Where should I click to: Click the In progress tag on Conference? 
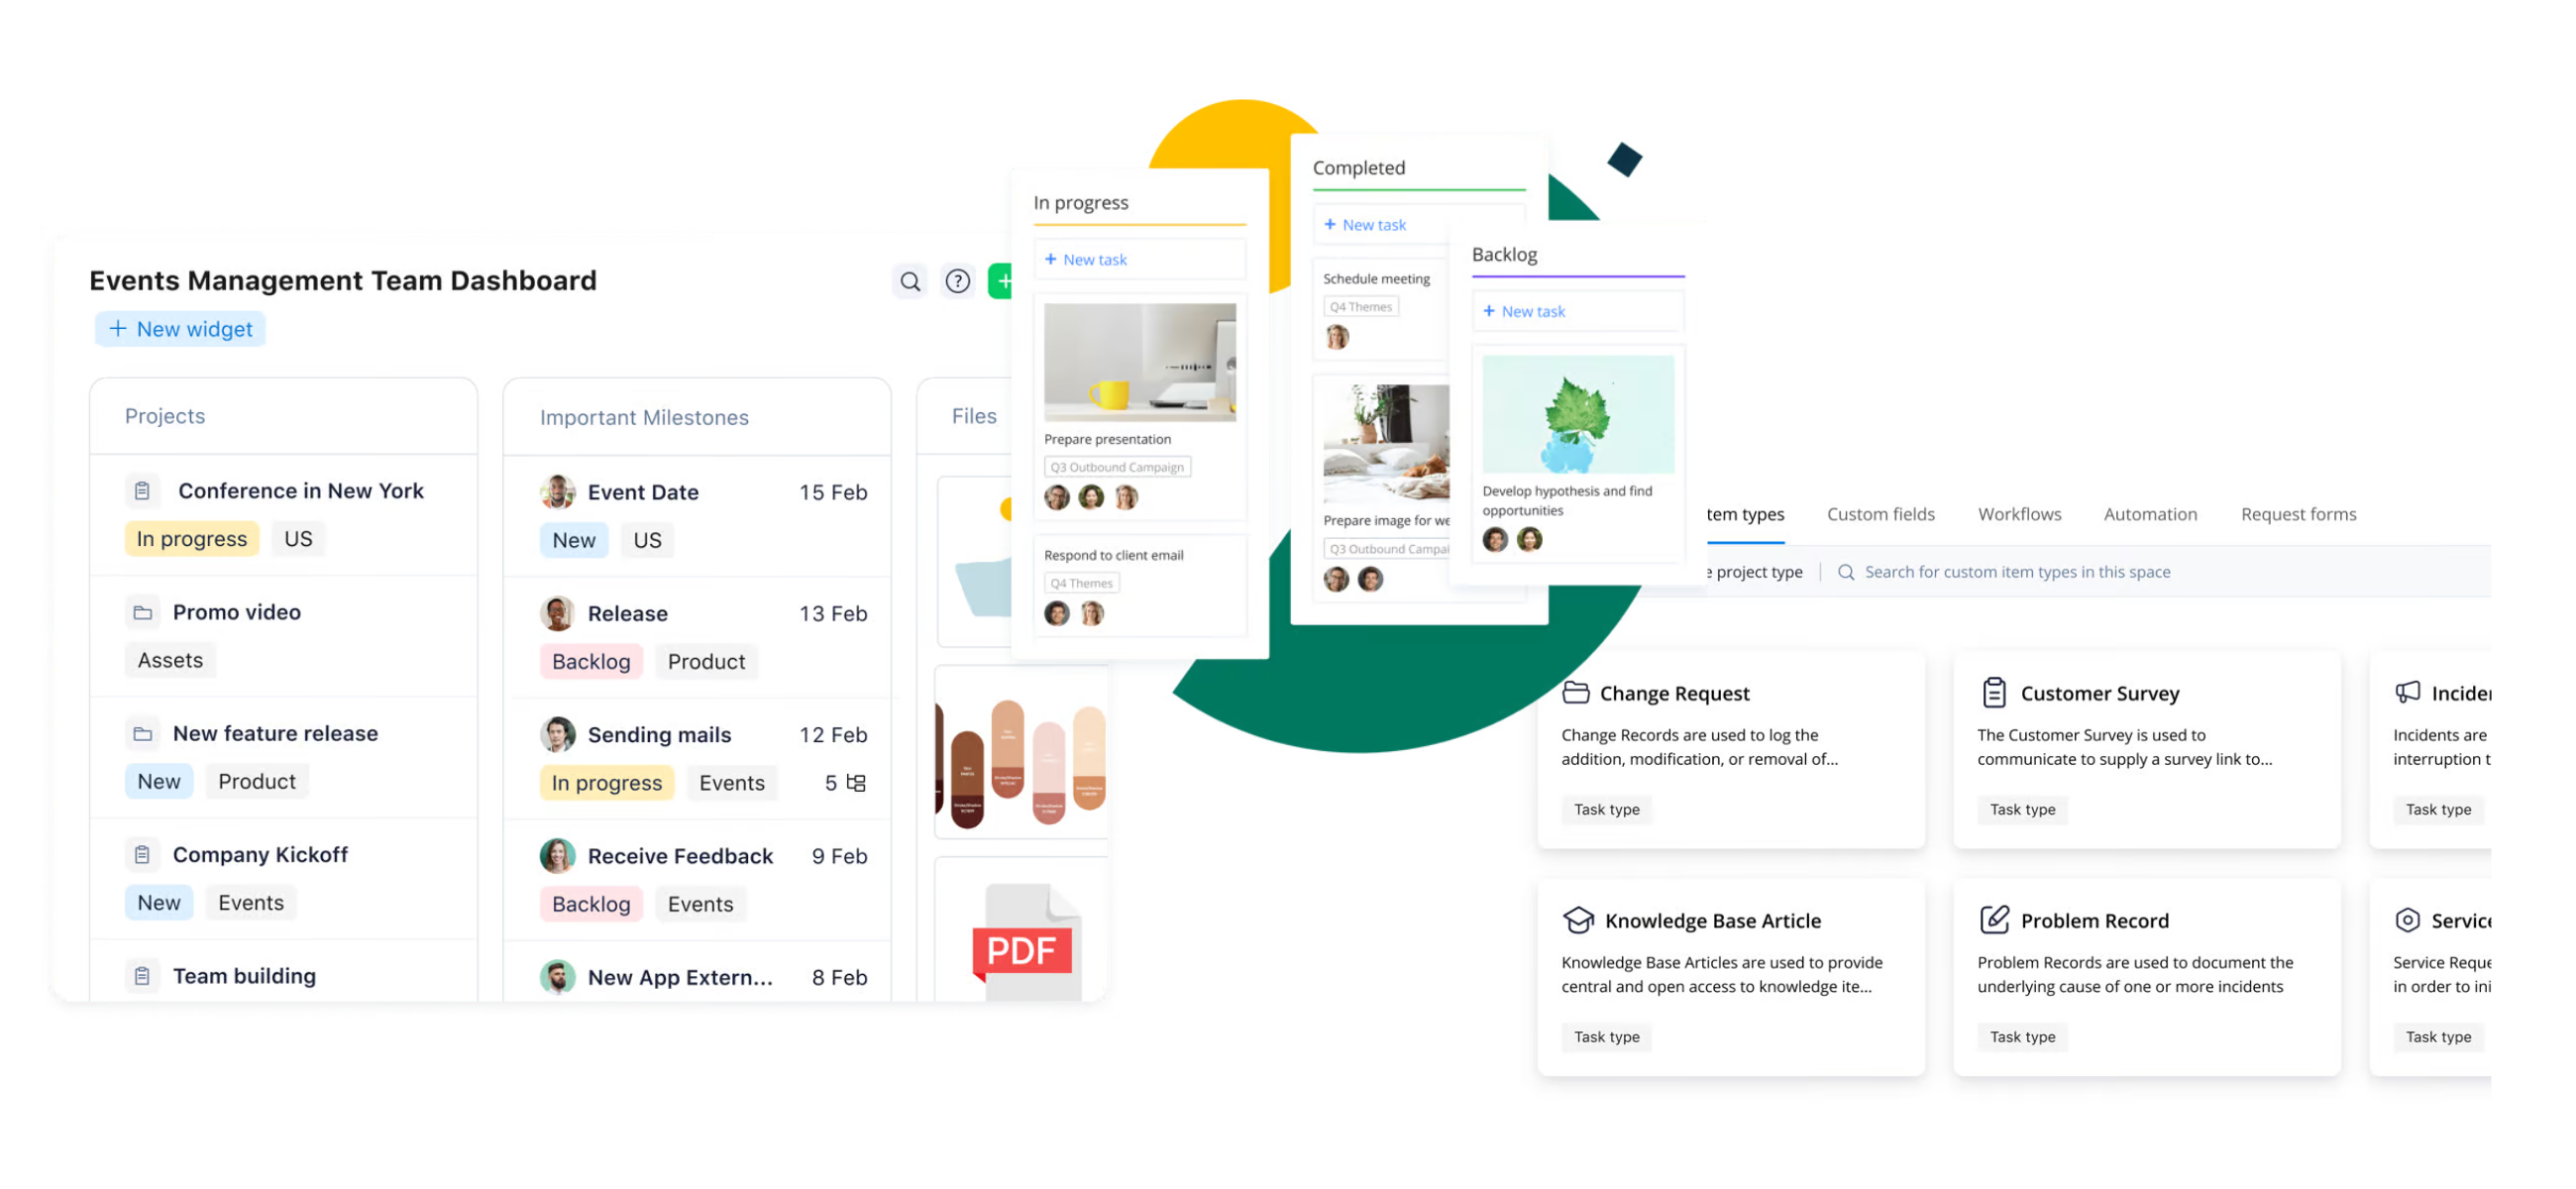coord(191,539)
